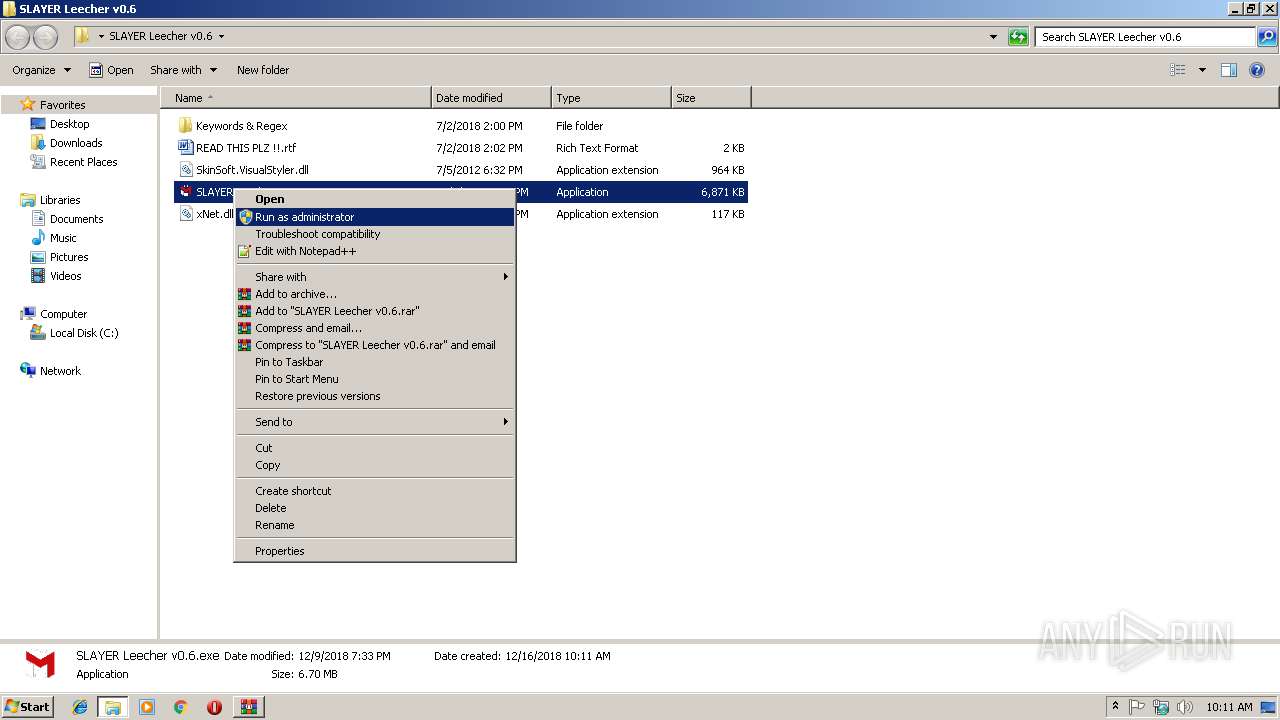1280x720 pixels.
Task: Expand the Share with toolbar dropdown
Action: coord(183,70)
